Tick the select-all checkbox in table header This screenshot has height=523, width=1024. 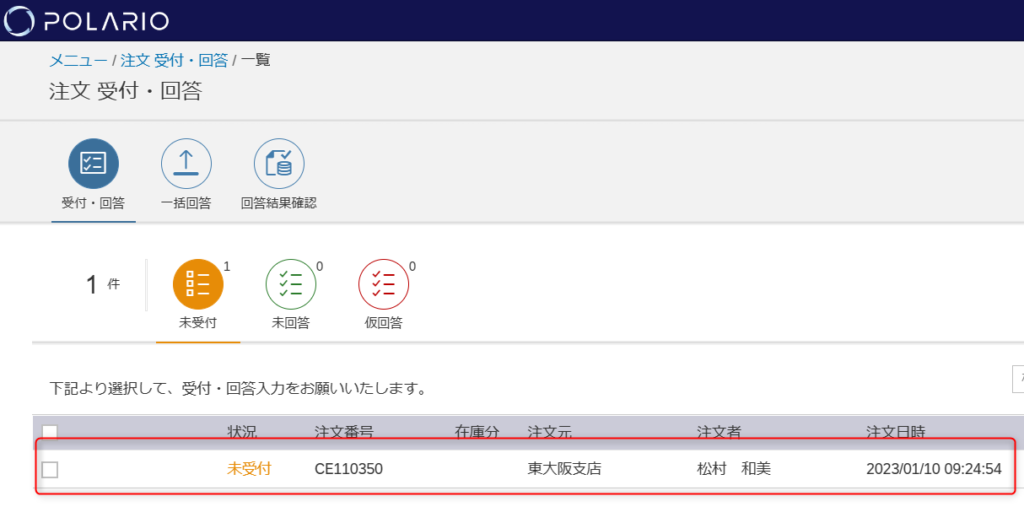(50, 432)
